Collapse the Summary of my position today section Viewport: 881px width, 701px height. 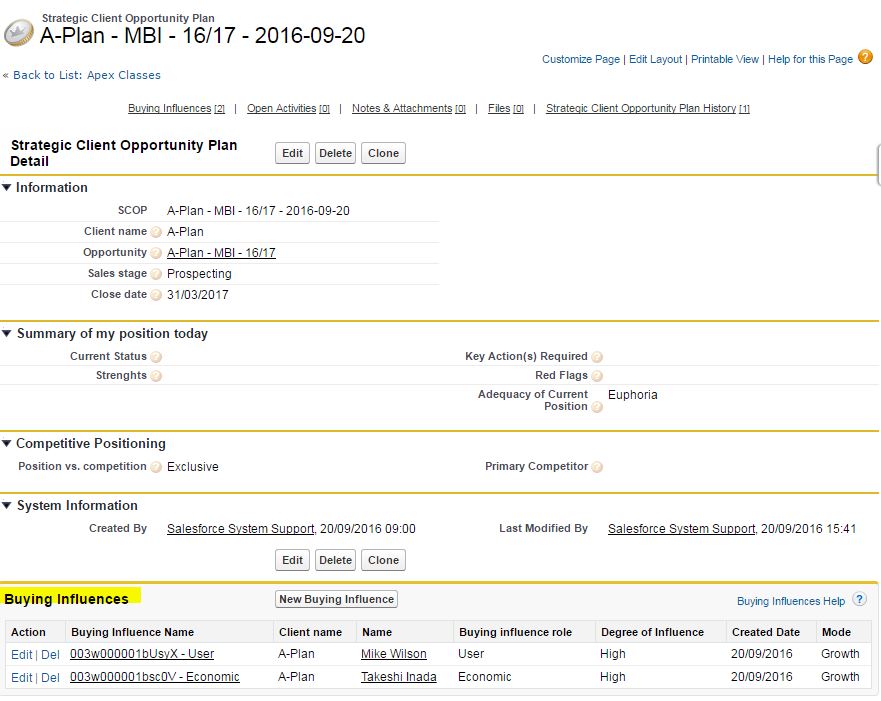[x=7, y=334]
